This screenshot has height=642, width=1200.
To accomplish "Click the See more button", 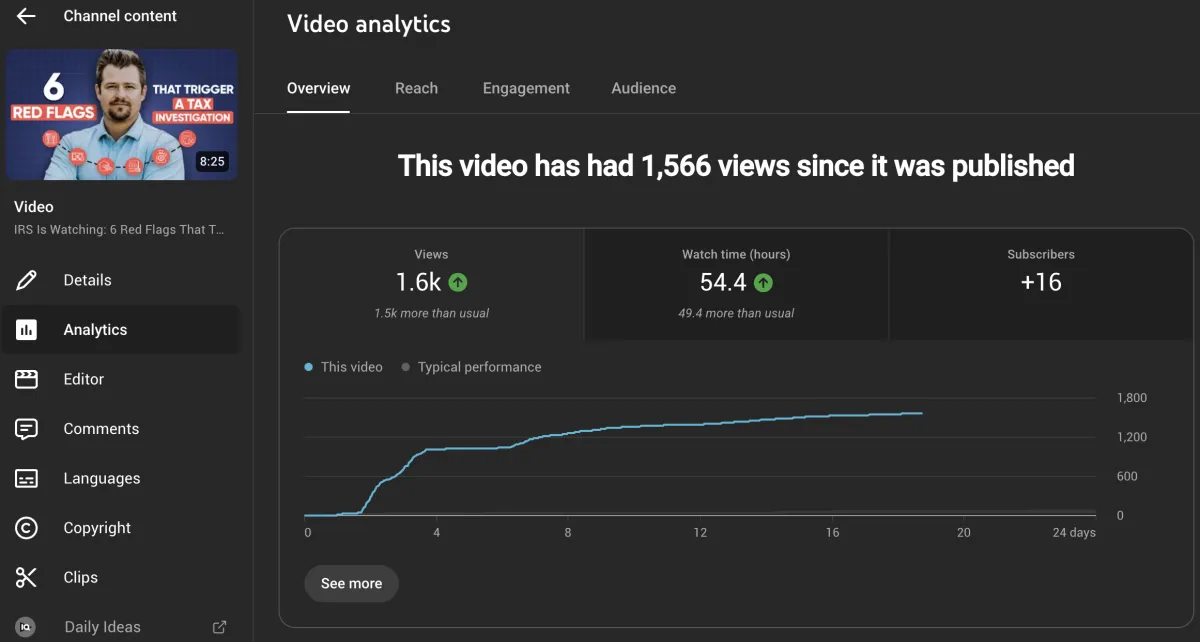I will [x=351, y=583].
